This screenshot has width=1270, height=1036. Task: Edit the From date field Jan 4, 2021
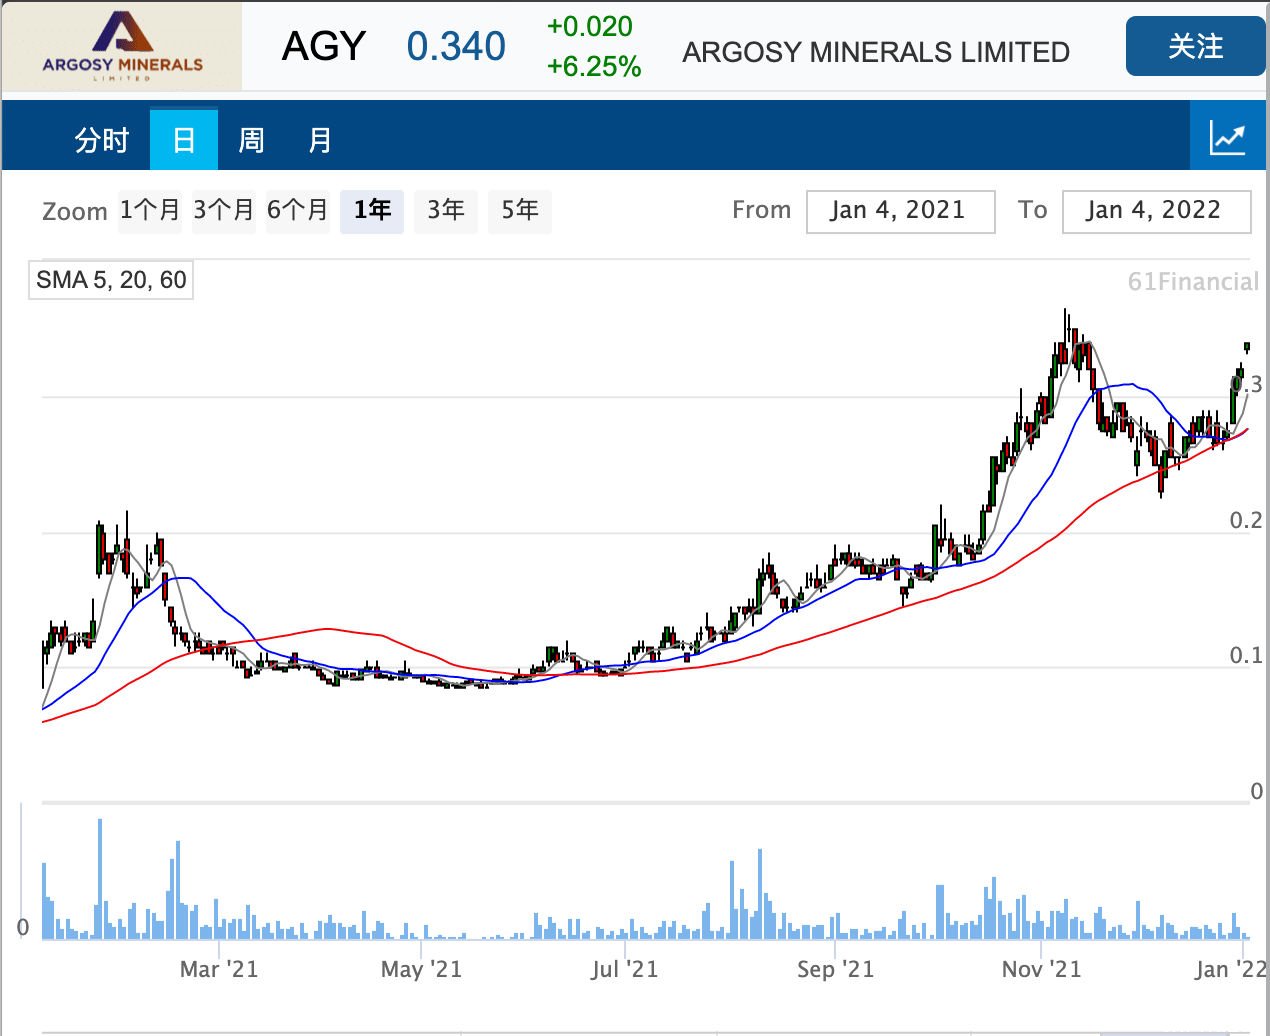(x=901, y=211)
